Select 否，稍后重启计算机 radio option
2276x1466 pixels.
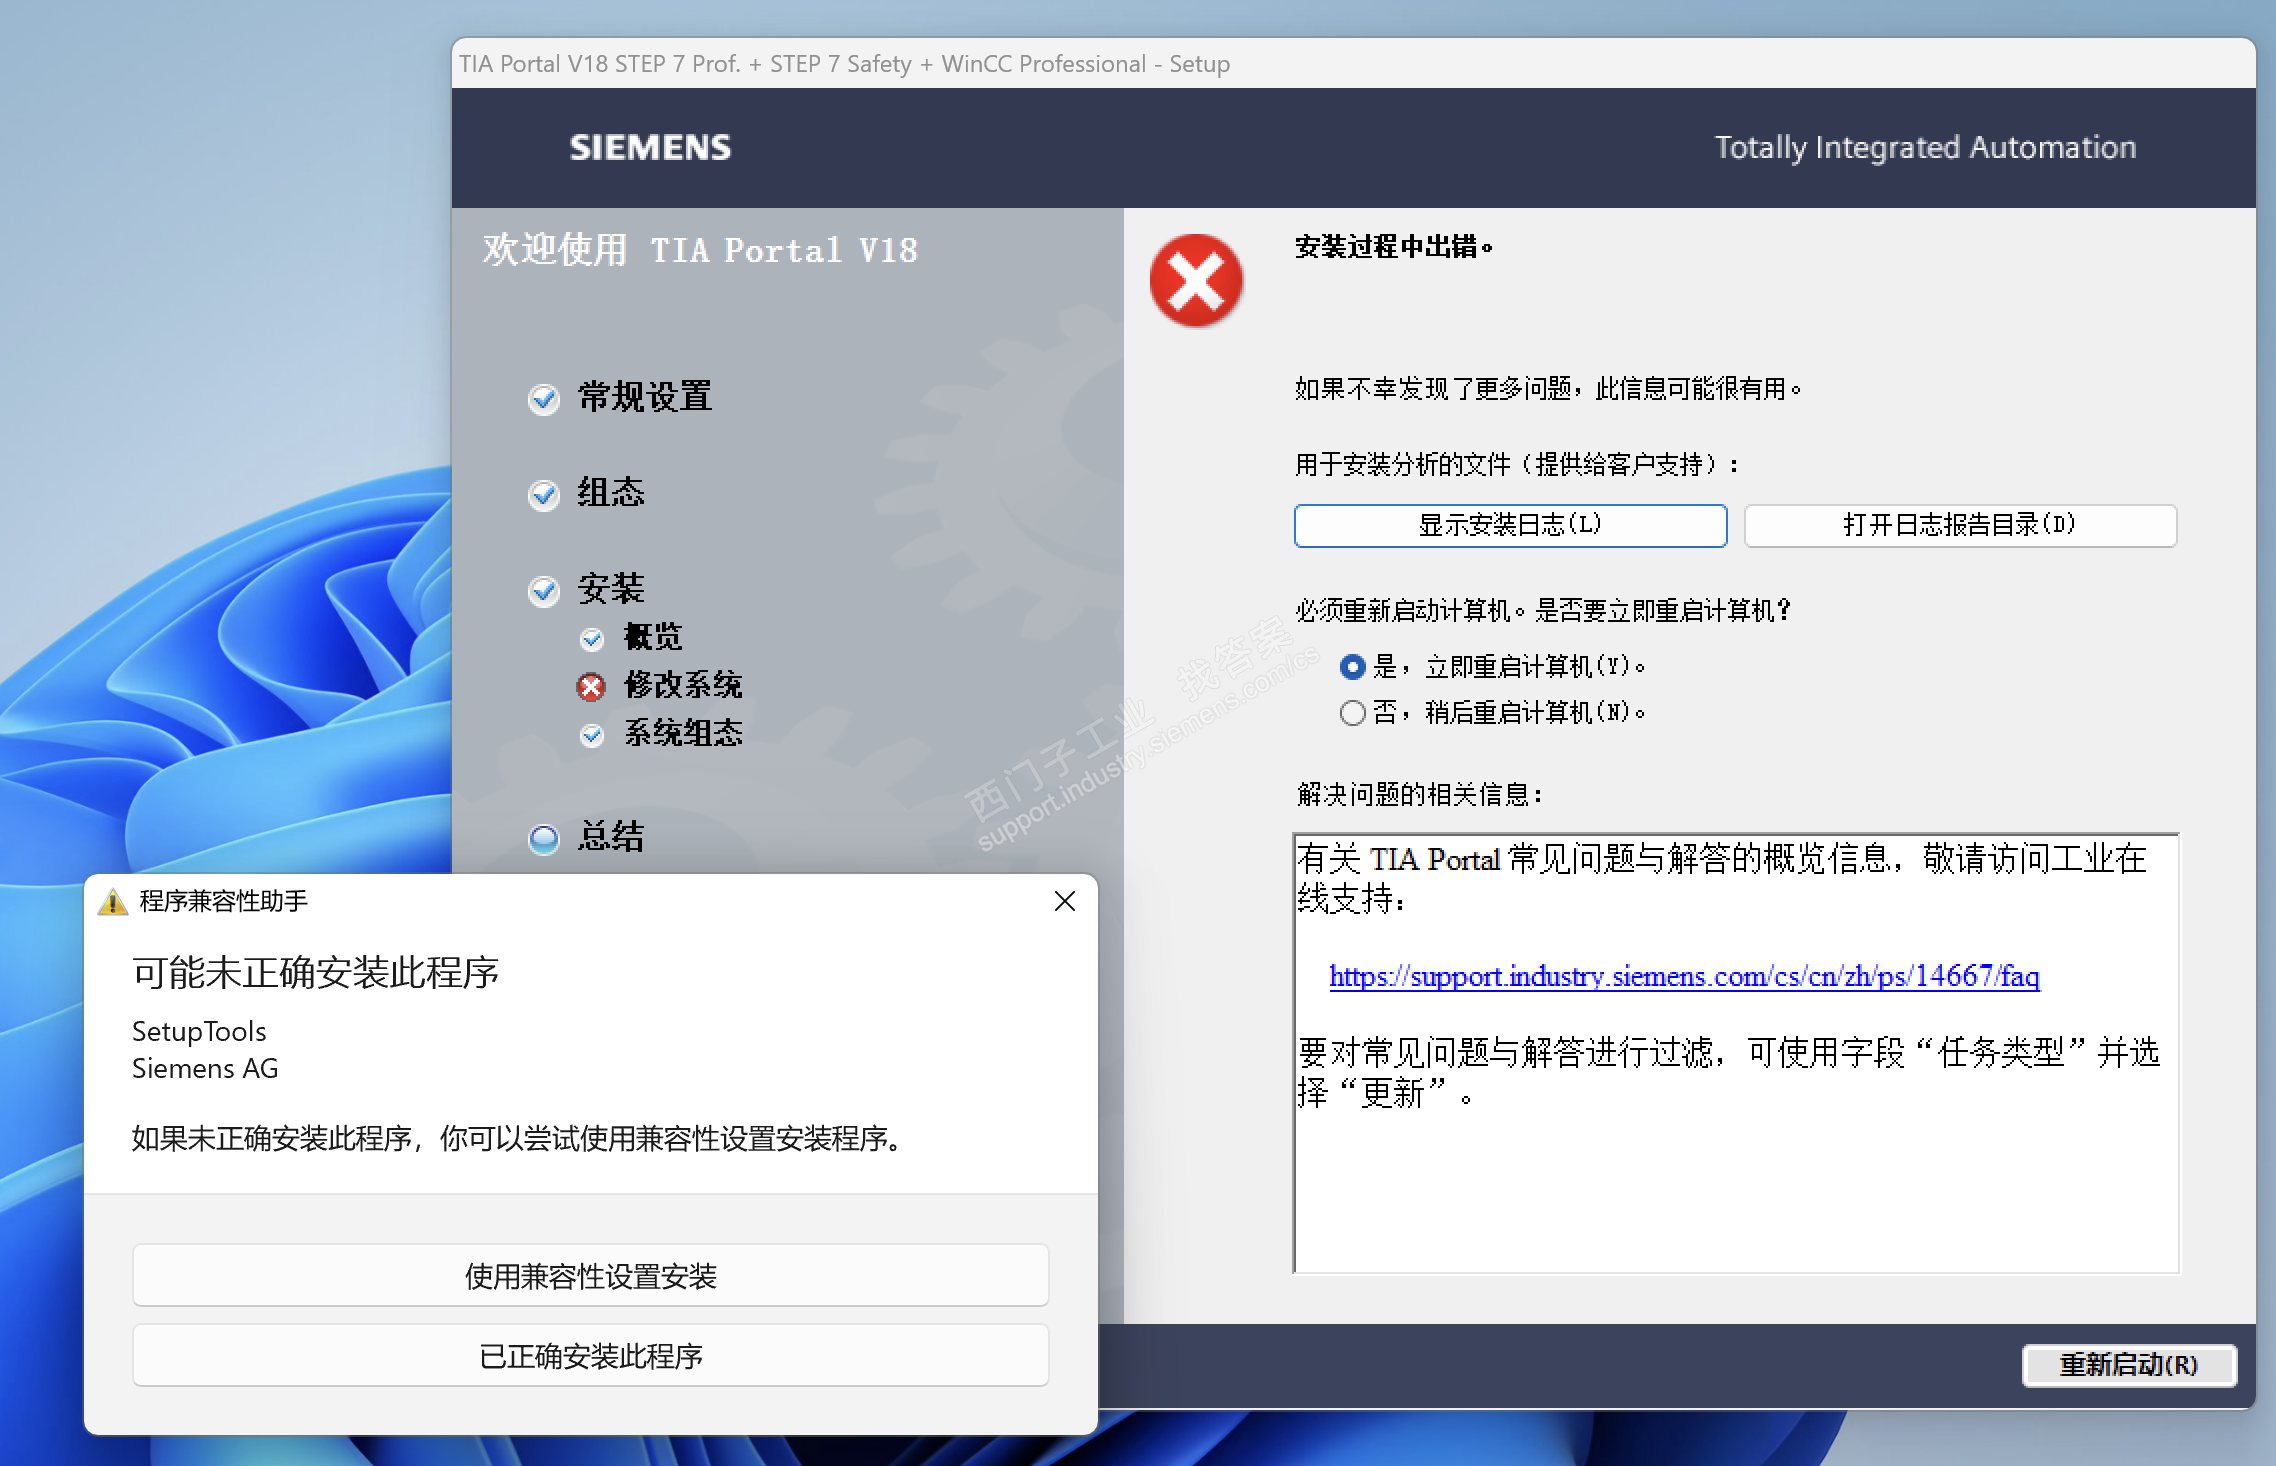(1352, 713)
